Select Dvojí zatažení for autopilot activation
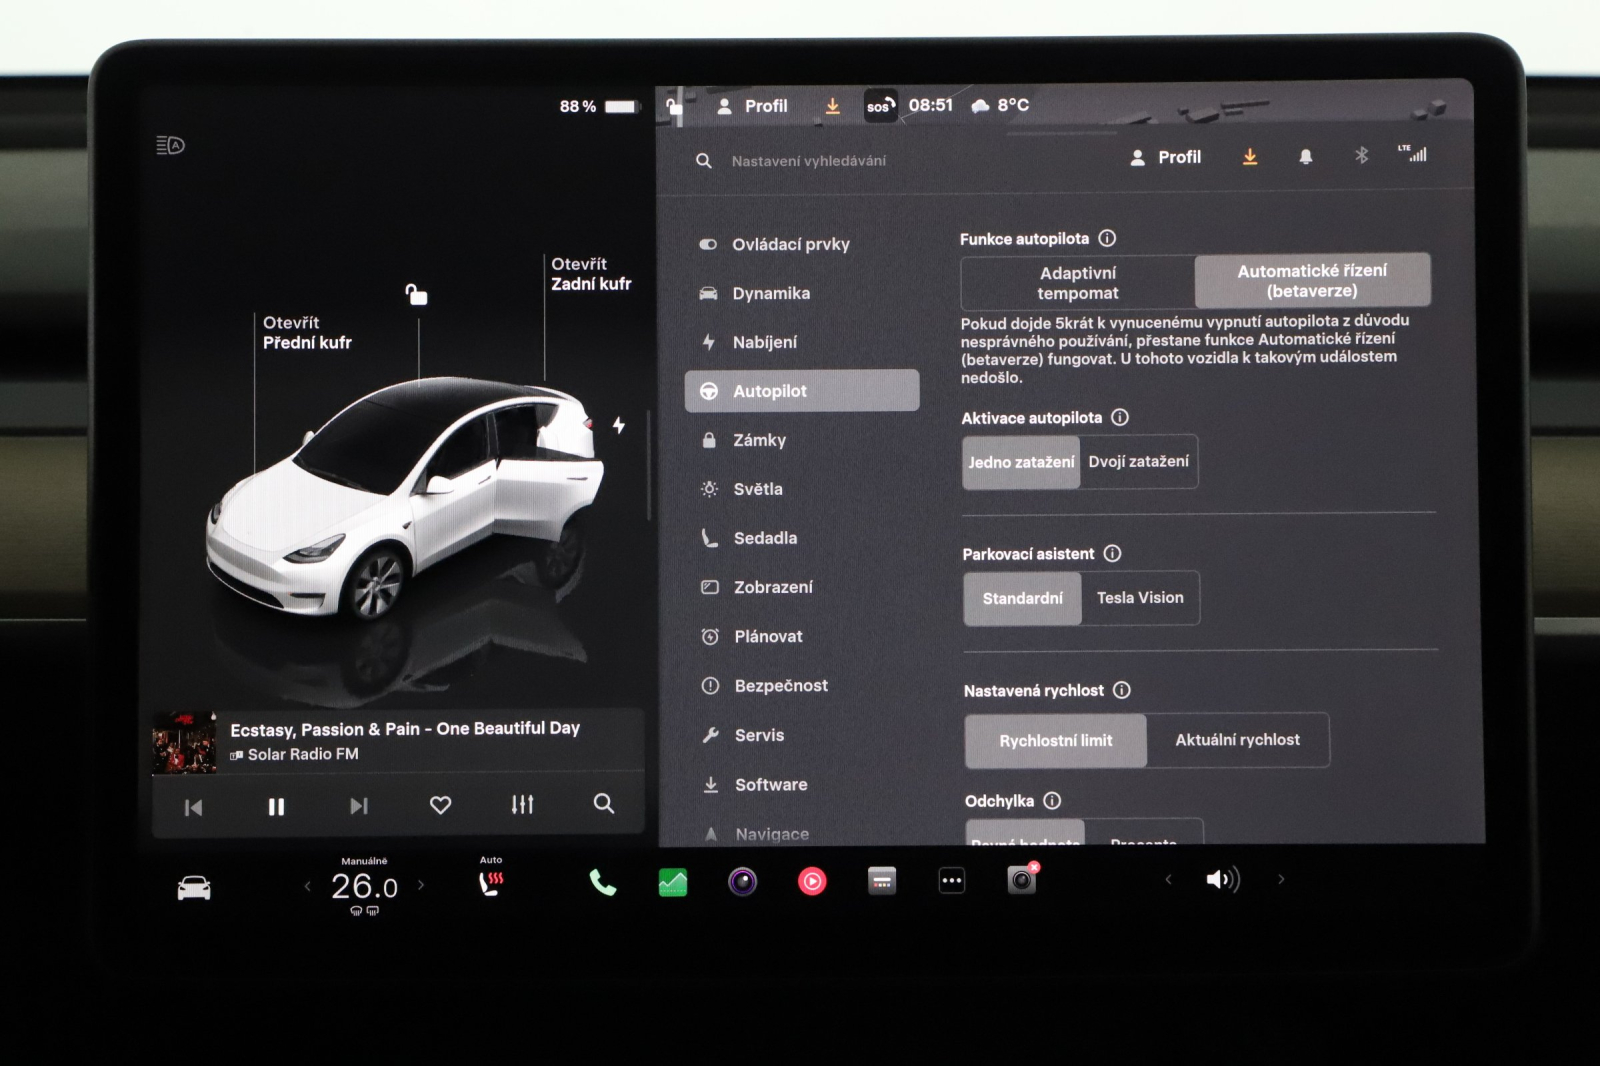Image resolution: width=1600 pixels, height=1066 pixels. (x=1139, y=462)
